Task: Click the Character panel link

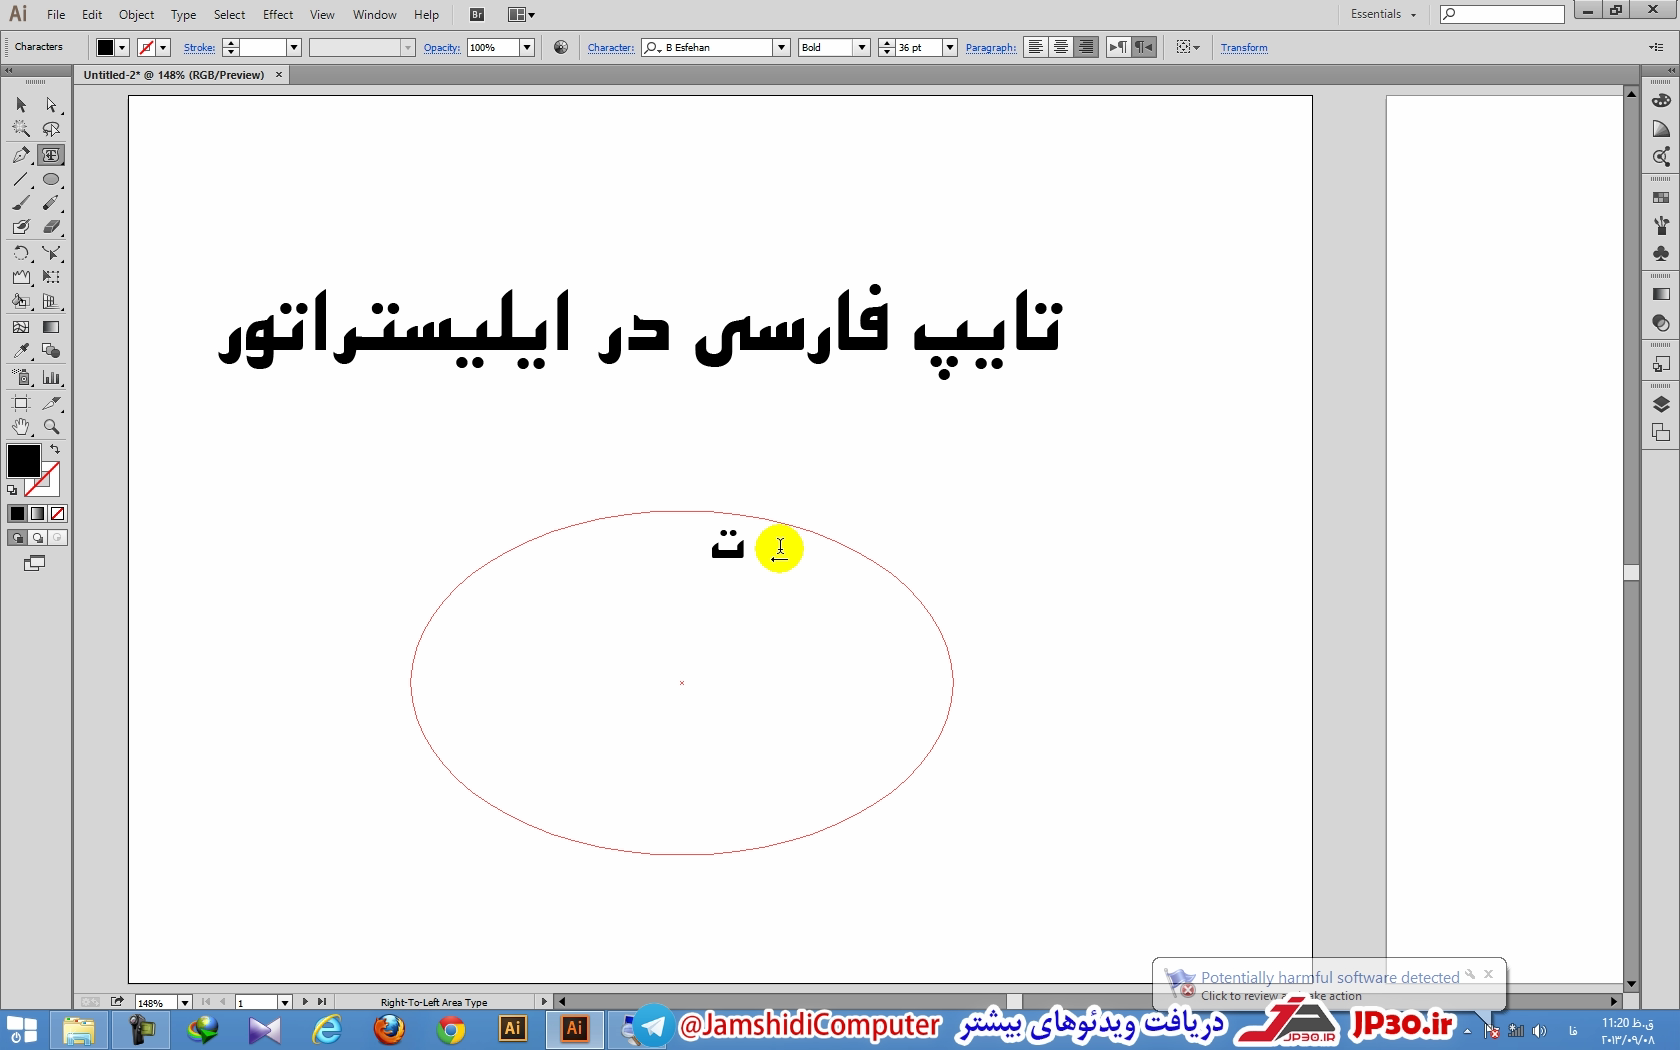Action: pyautogui.click(x=610, y=47)
